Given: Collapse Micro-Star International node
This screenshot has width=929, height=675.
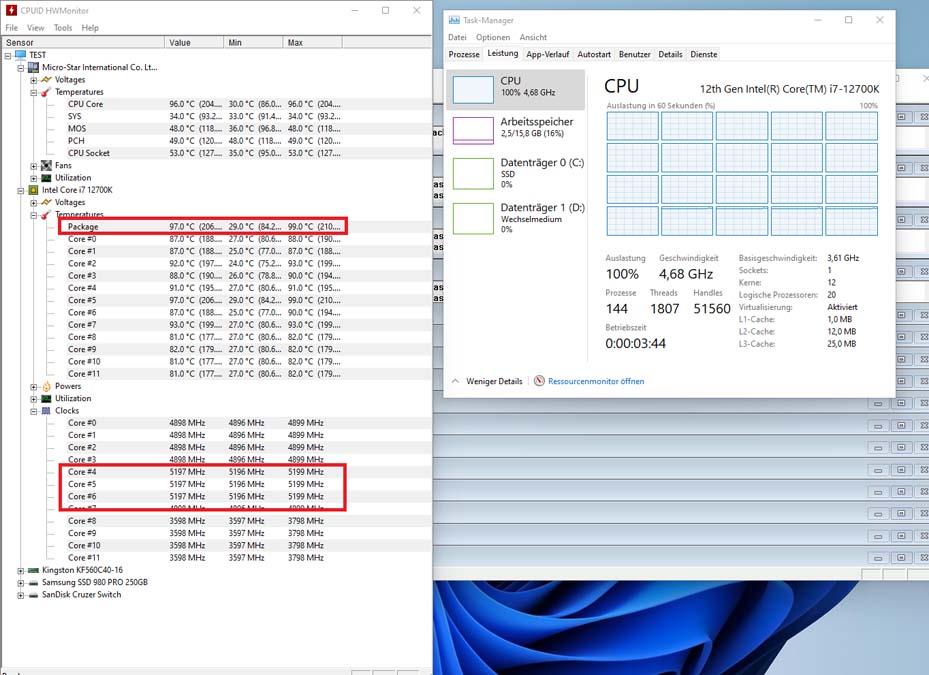Looking at the screenshot, I should pos(21,68).
